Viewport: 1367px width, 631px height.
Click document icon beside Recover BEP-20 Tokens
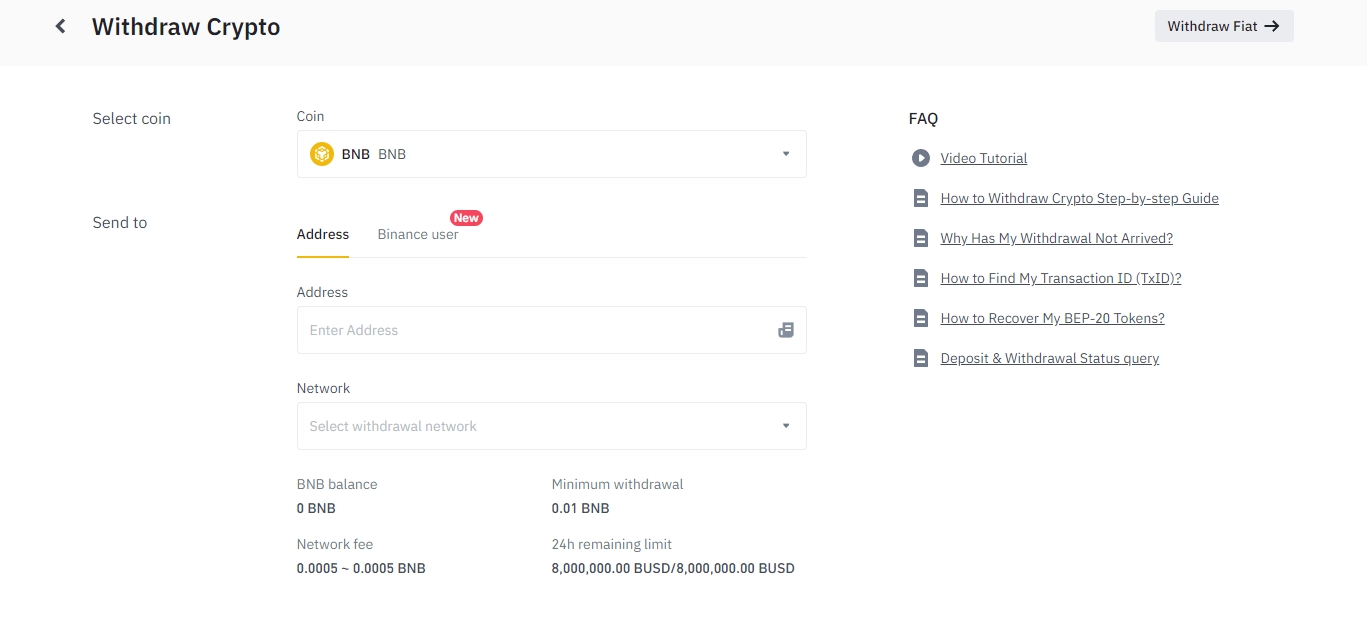(920, 318)
